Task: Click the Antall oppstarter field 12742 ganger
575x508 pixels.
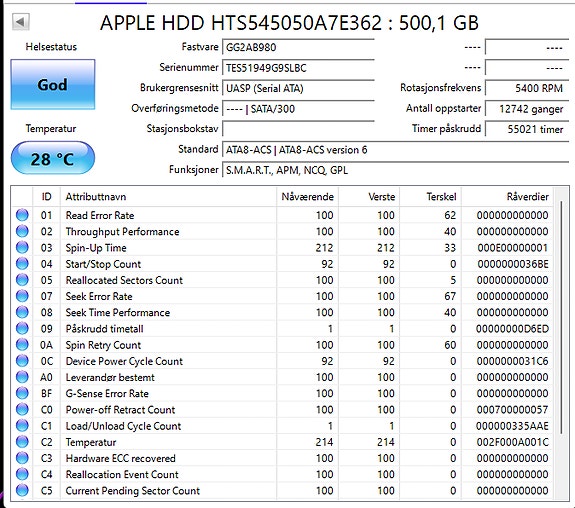Action: (x=527, y=109)
